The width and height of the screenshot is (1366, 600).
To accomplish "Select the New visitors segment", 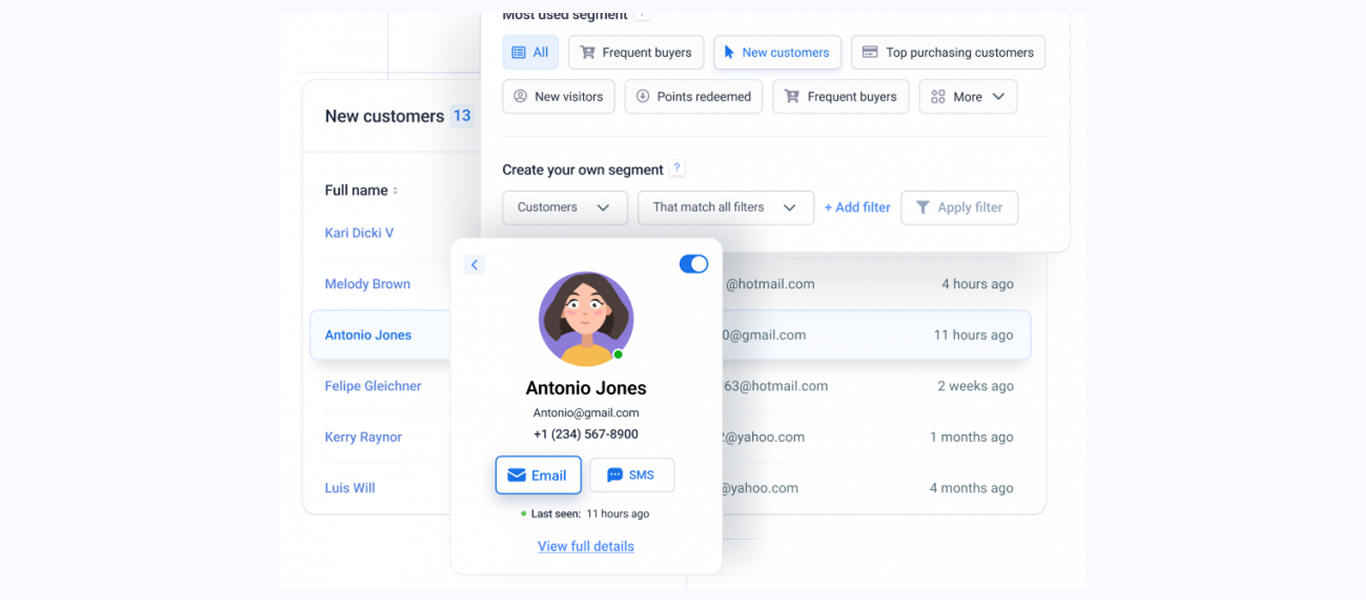I will pos(558,97).
